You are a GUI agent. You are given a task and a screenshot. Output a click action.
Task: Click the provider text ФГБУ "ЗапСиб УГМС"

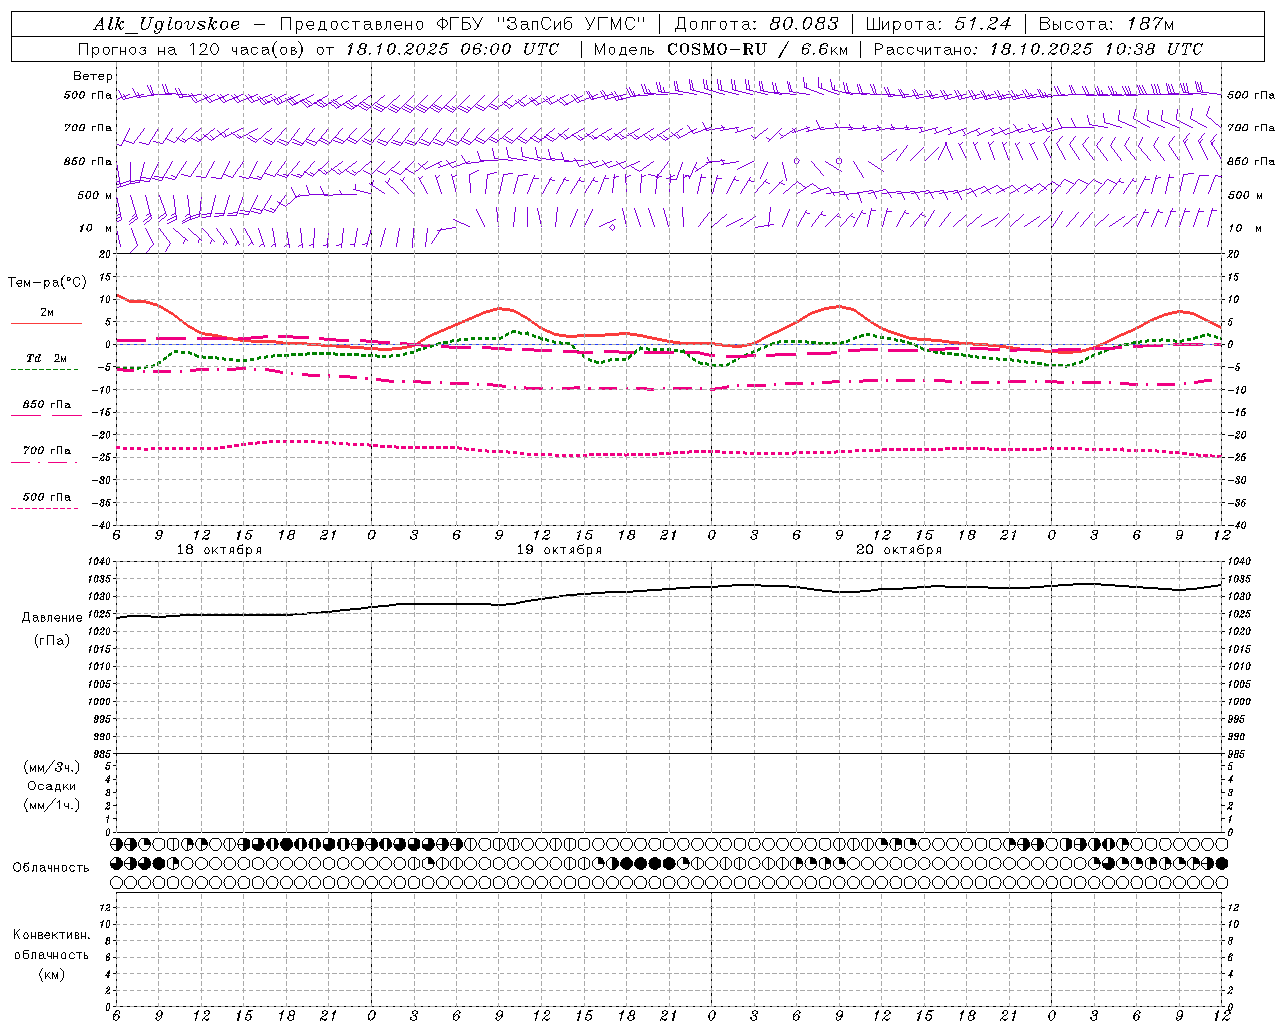click(x=542, y=25)
